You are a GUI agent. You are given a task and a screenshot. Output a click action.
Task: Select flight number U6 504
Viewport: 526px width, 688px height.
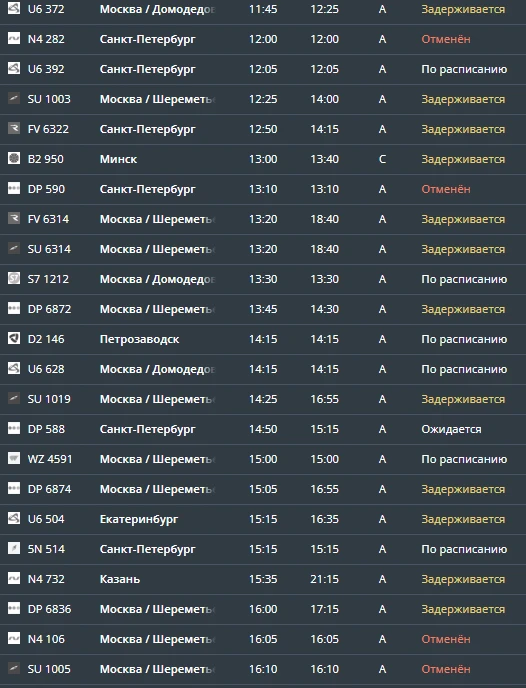click(x=46, y=519)
